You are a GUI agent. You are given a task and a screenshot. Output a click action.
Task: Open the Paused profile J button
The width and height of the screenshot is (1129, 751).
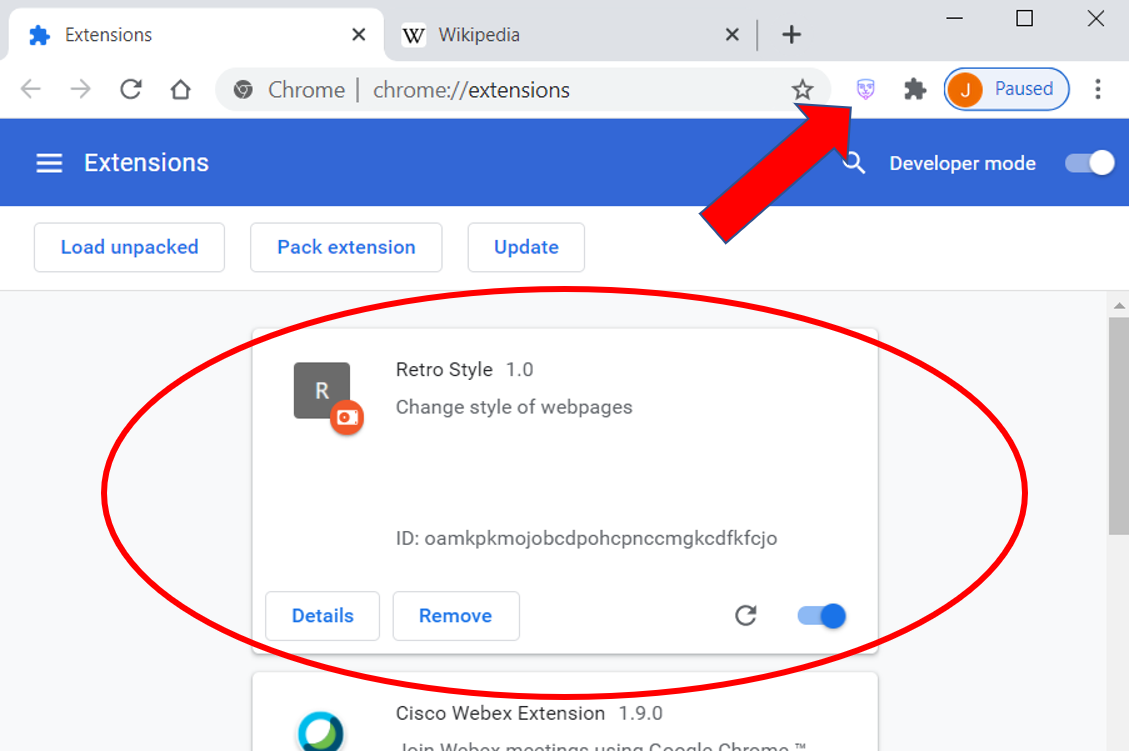(1007, 89)
